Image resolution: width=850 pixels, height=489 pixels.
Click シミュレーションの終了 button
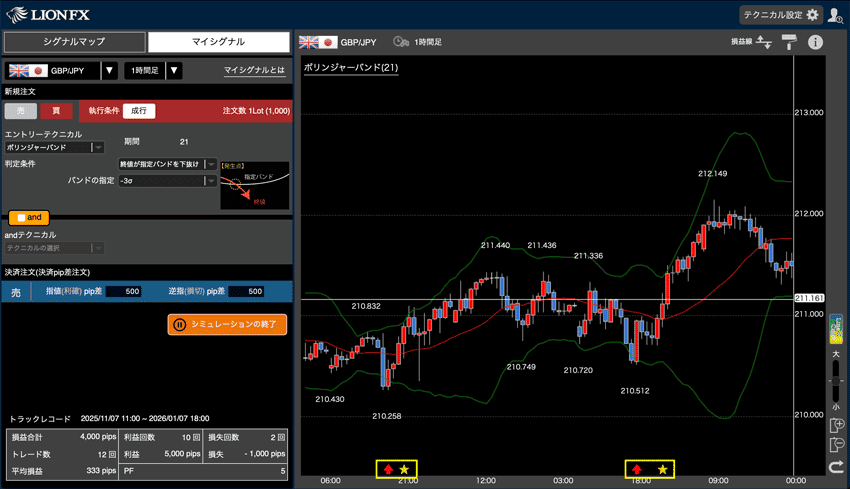[x=227, y=324]
